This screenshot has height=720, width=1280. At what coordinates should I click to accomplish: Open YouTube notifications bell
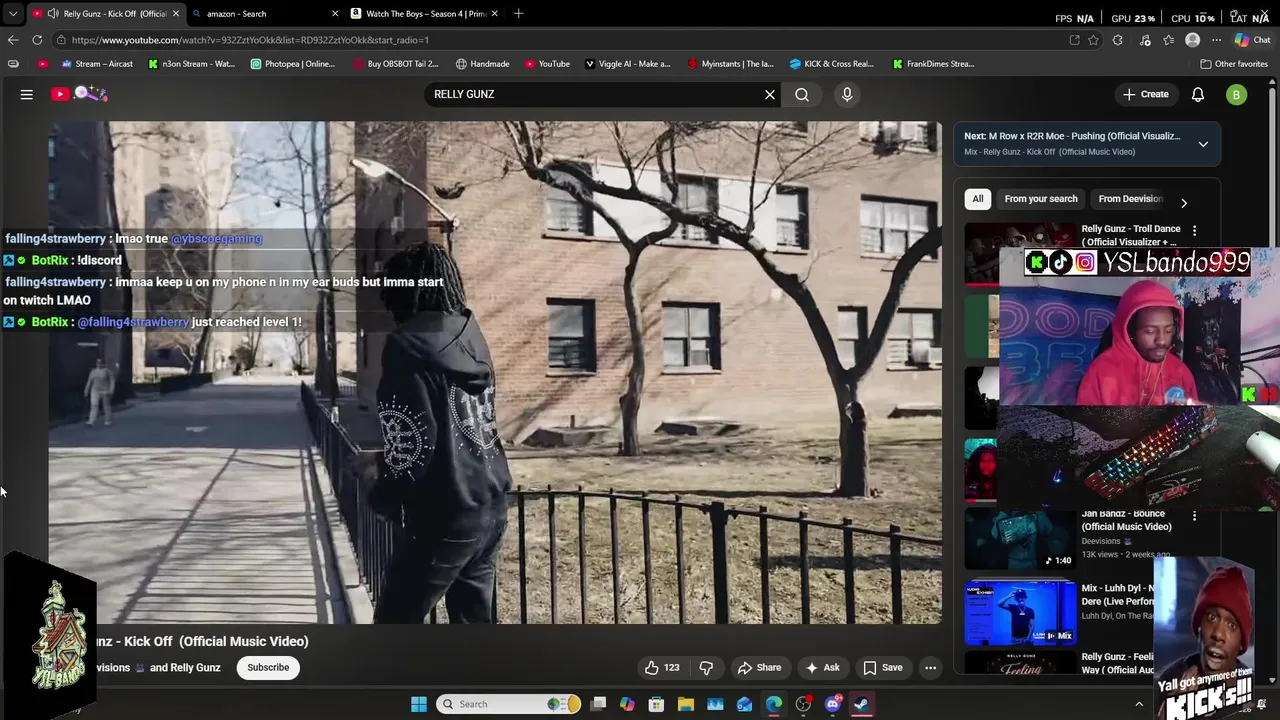1197,94
